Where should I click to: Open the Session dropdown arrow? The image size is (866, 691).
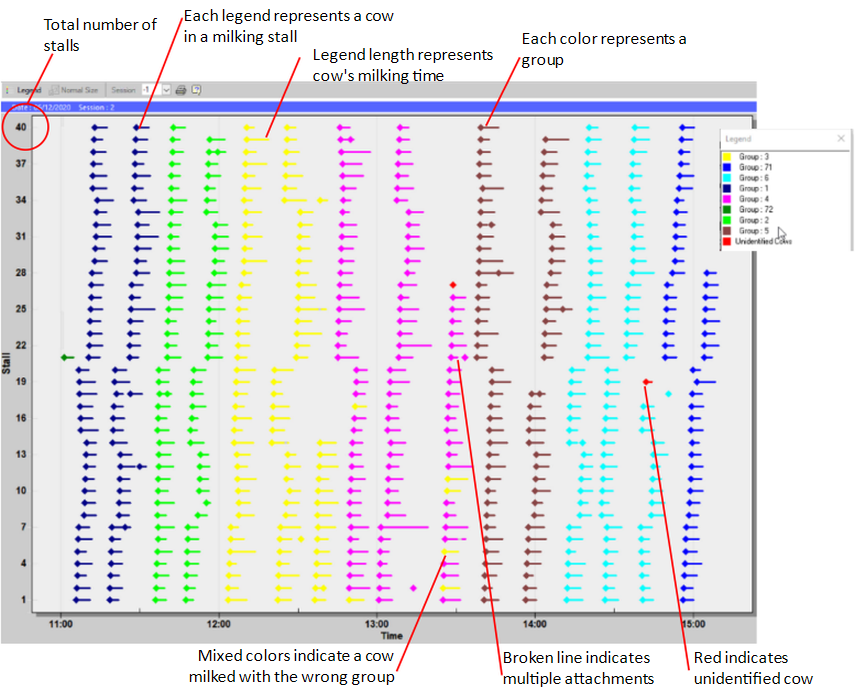[x=166, y=90]
